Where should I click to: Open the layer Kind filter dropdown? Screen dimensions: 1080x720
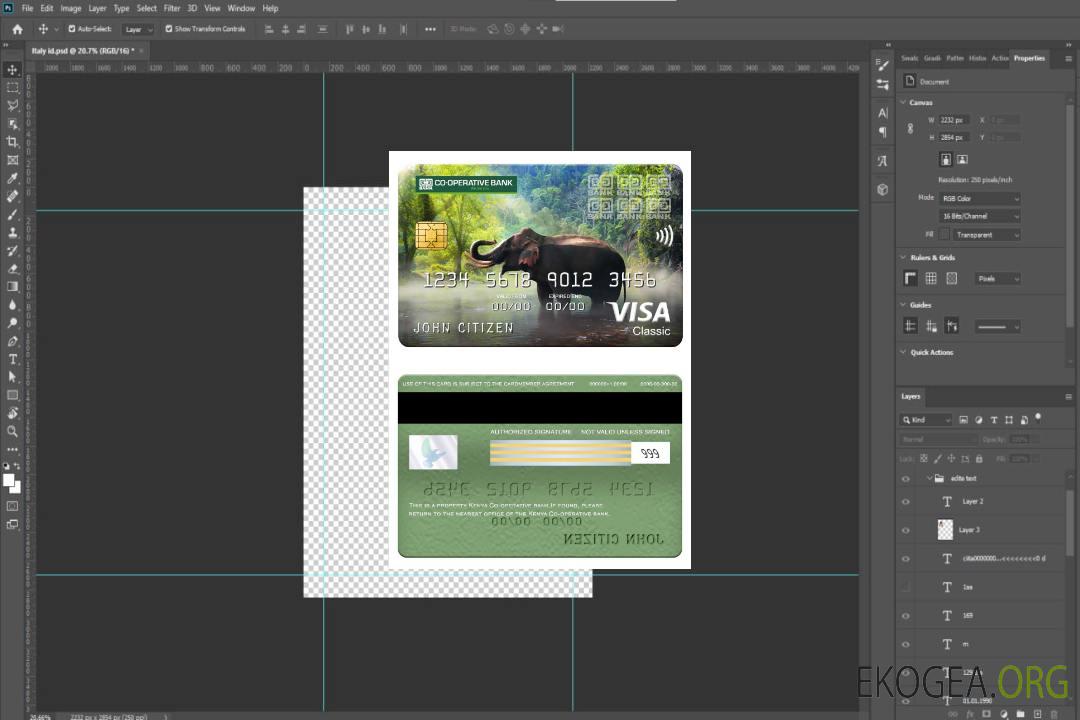click(x=926, y=420)
